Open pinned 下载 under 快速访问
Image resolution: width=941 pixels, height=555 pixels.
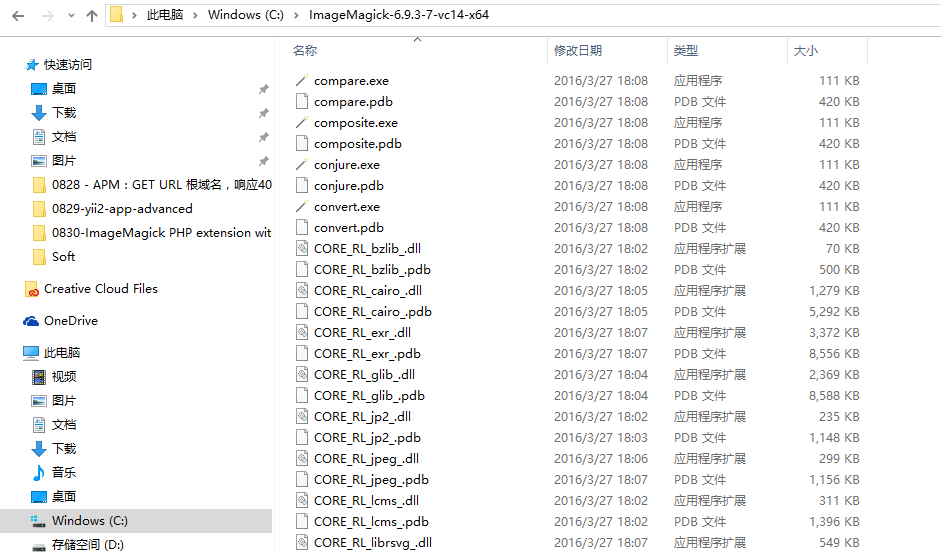click(64, 113)
